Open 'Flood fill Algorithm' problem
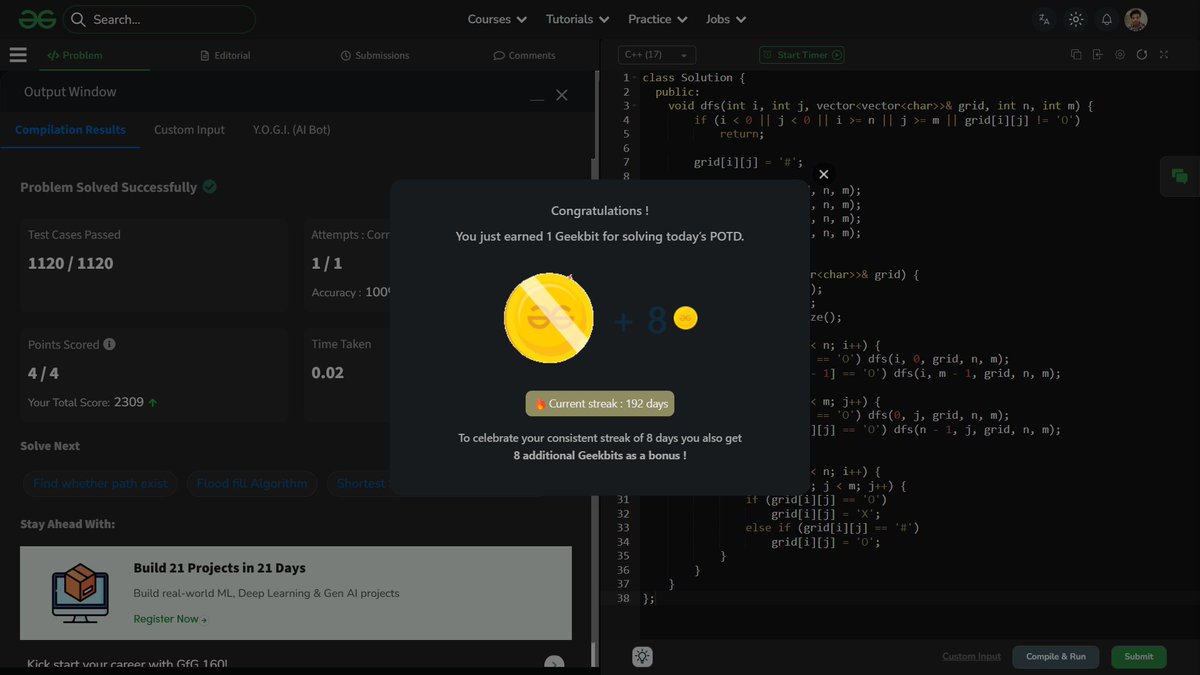This screenshot has width=1200, height=675. tap(252, 483)
